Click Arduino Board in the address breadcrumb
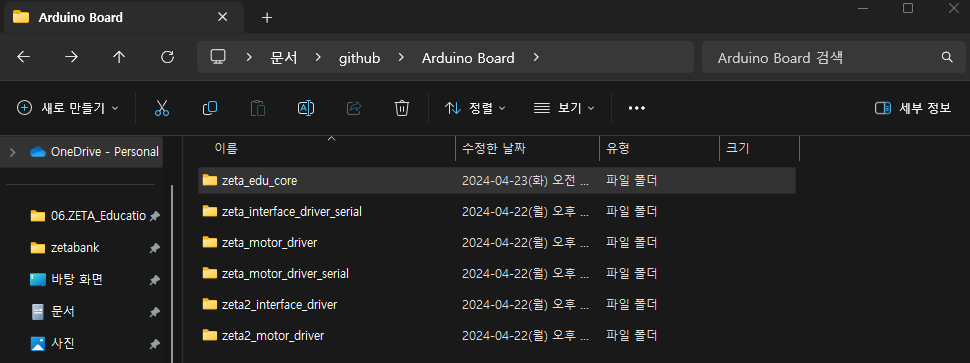Viewport: 970px width, 363px height. point(468,58)
